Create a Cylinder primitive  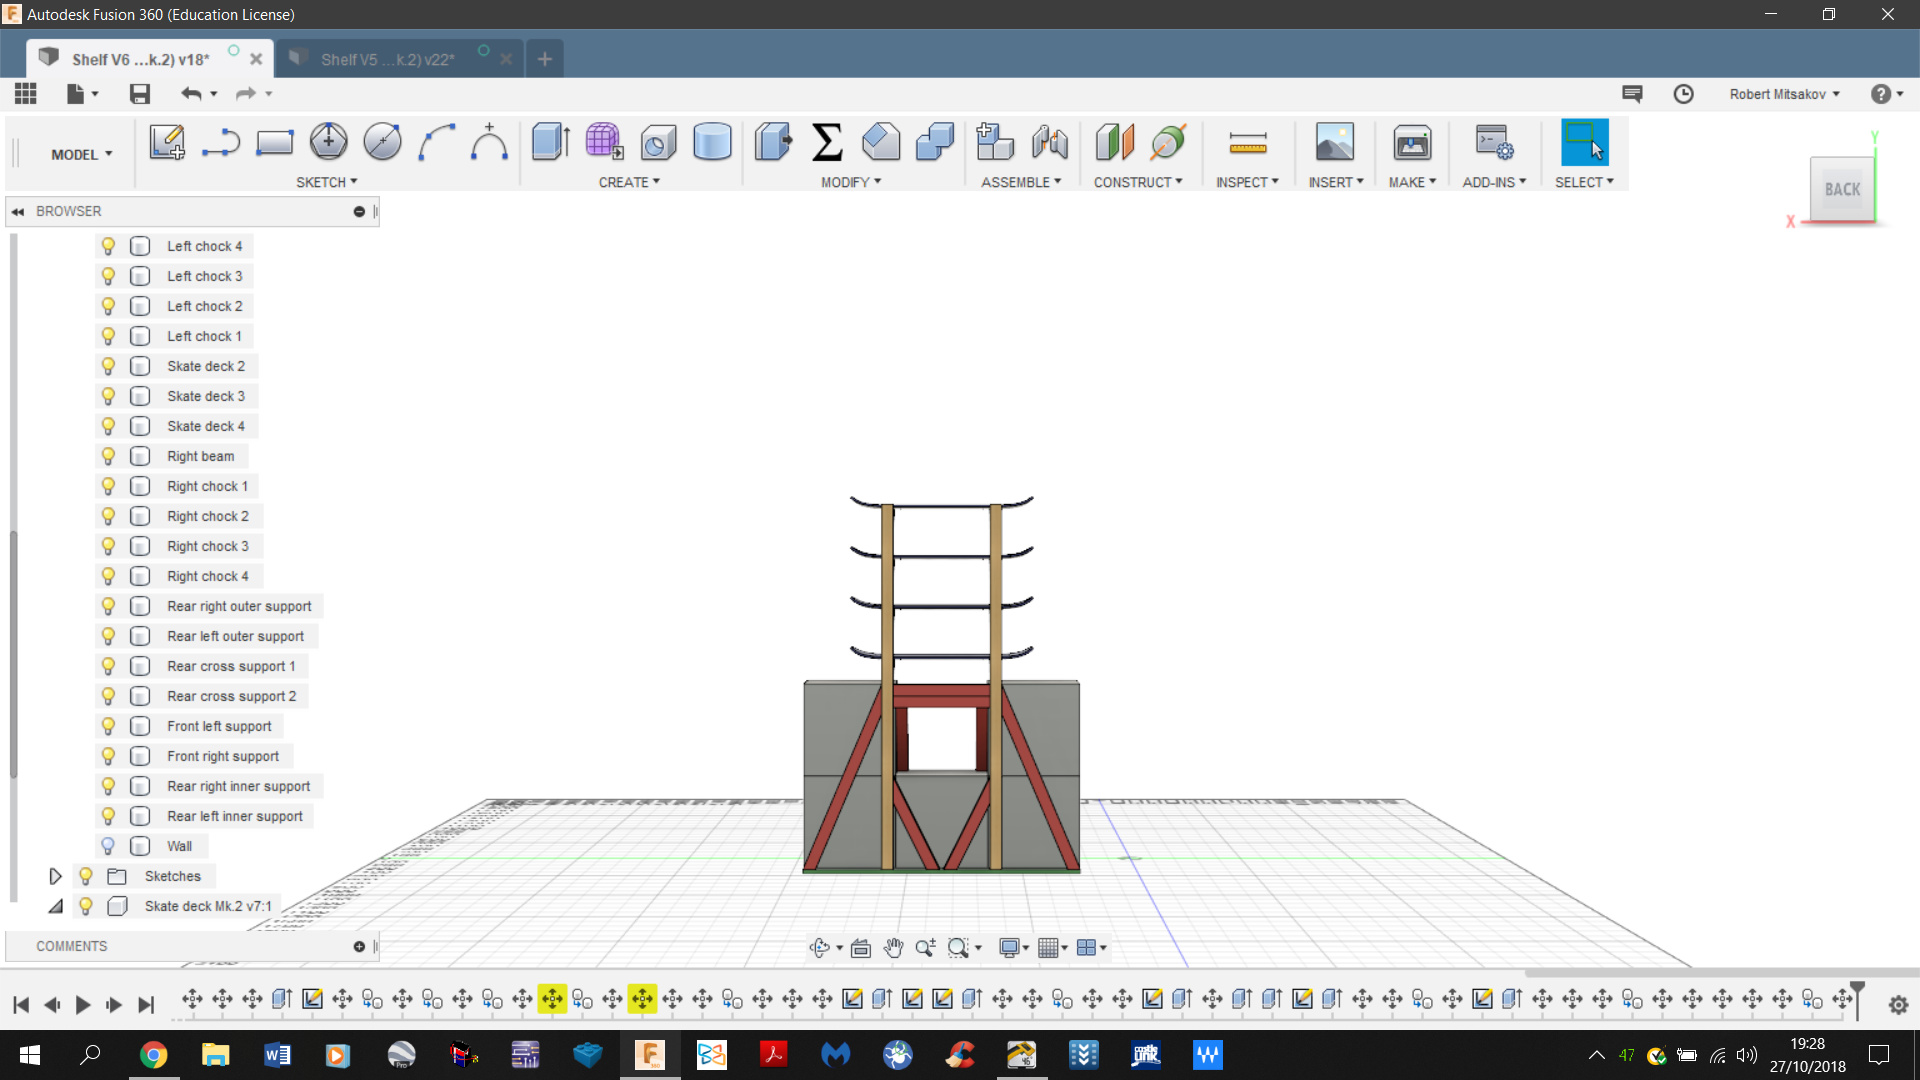coord(712,142)
